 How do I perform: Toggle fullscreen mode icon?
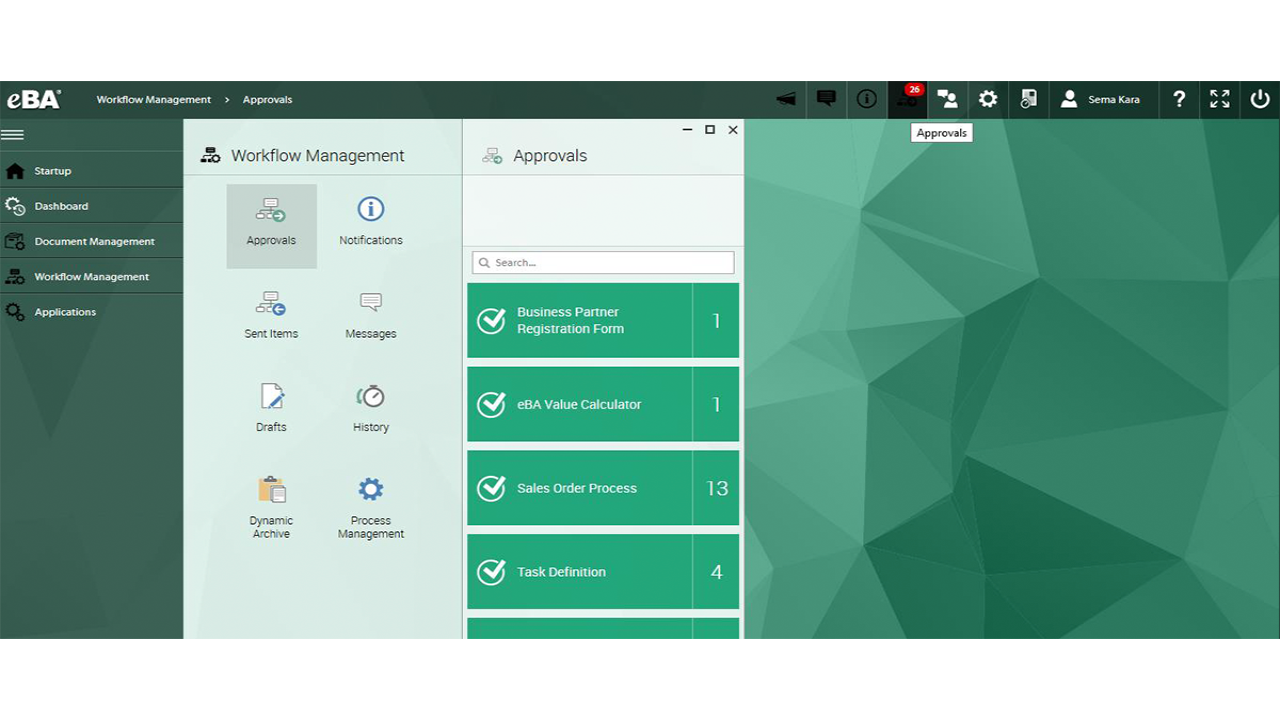(1220, 99)
